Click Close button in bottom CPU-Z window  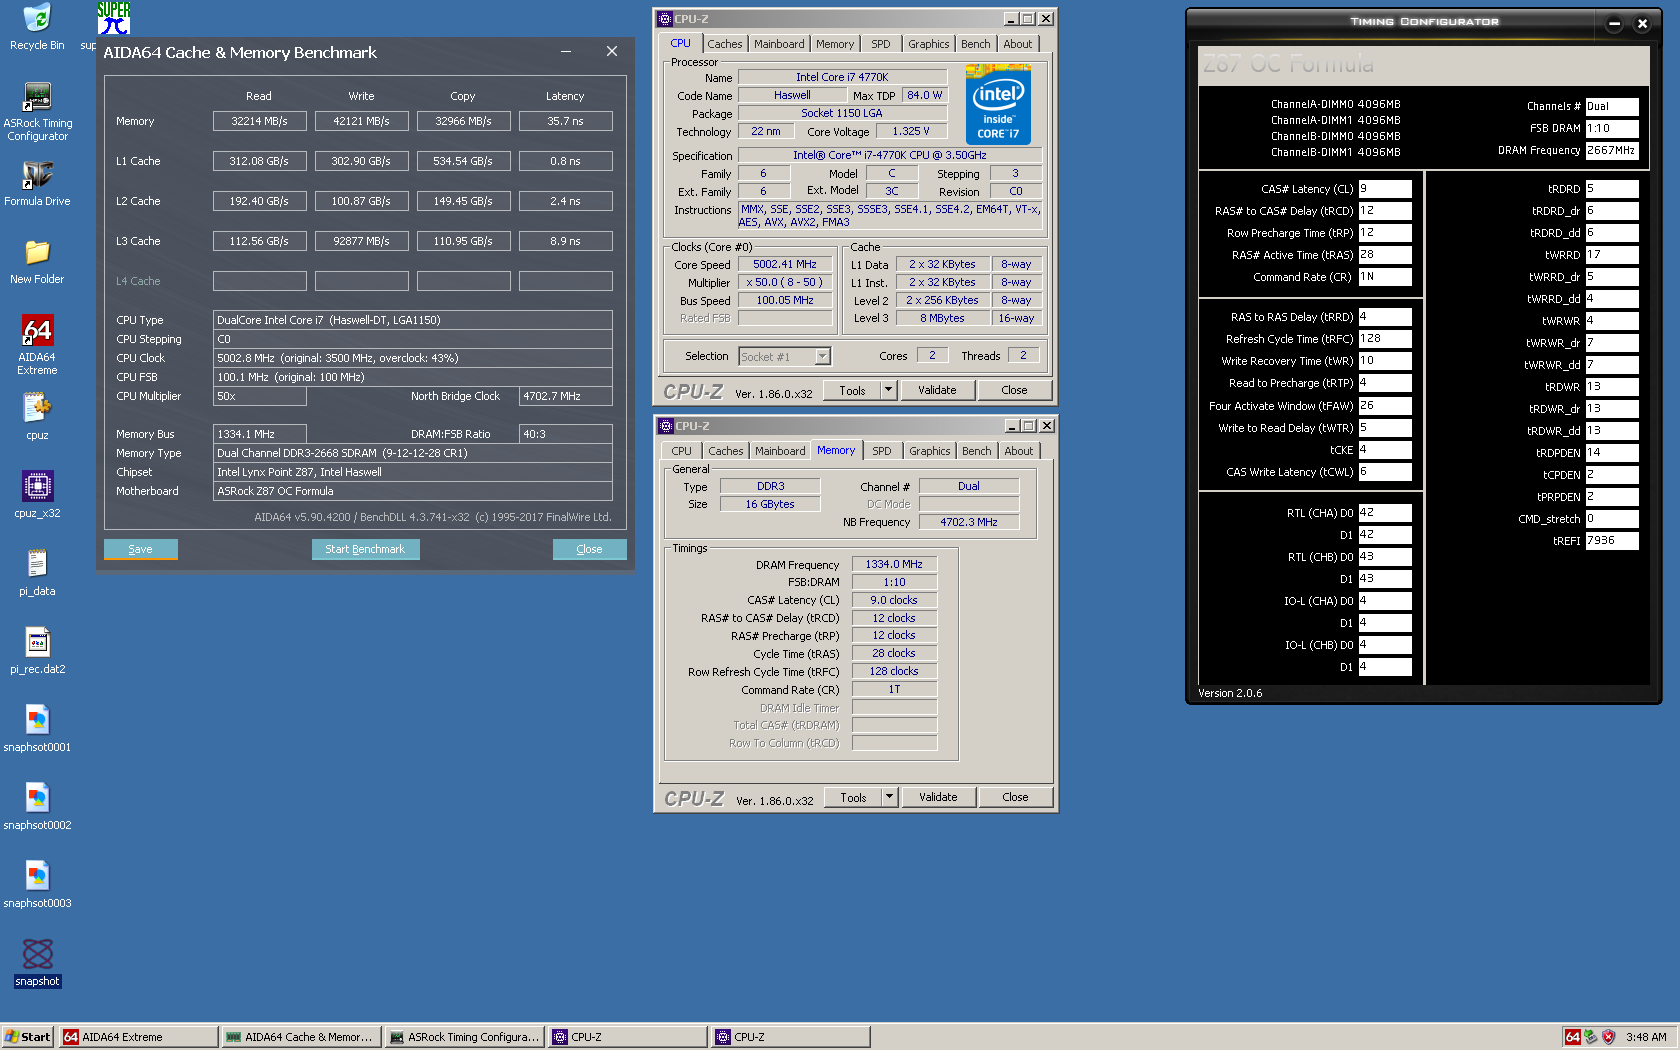[x=1015, y=797]
